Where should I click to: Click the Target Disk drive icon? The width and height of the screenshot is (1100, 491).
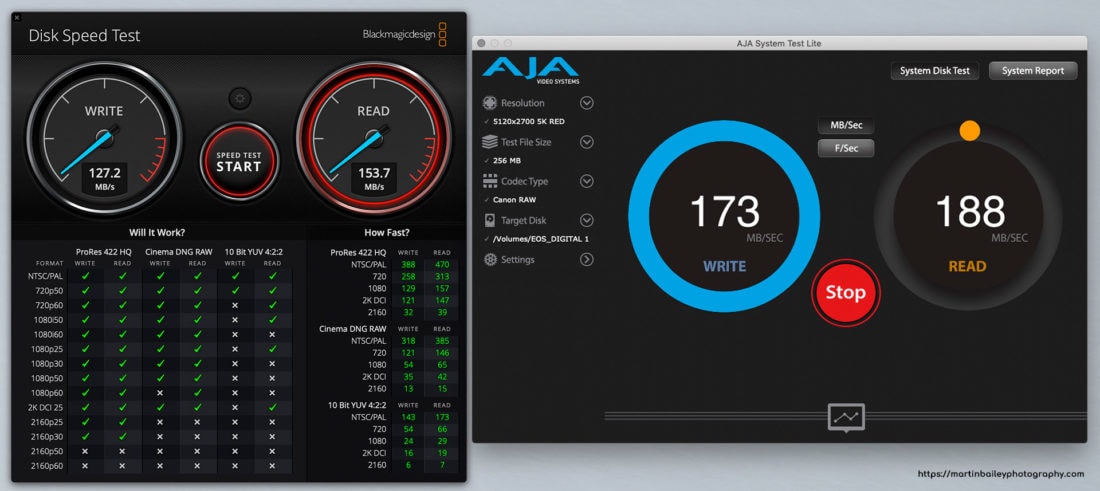(x=490, y=220)
